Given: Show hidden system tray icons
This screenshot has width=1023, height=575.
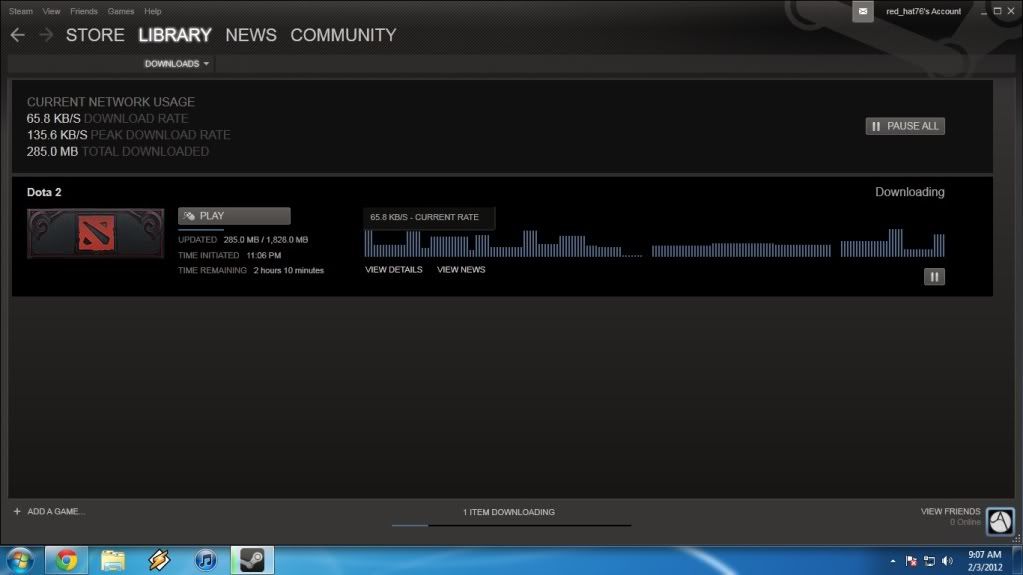Looking at the screenshot, I should coord(893,561).
